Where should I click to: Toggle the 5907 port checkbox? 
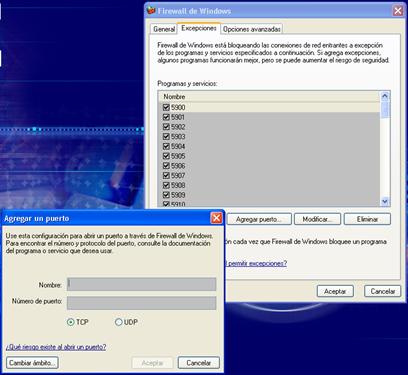(x=166, y=175)
